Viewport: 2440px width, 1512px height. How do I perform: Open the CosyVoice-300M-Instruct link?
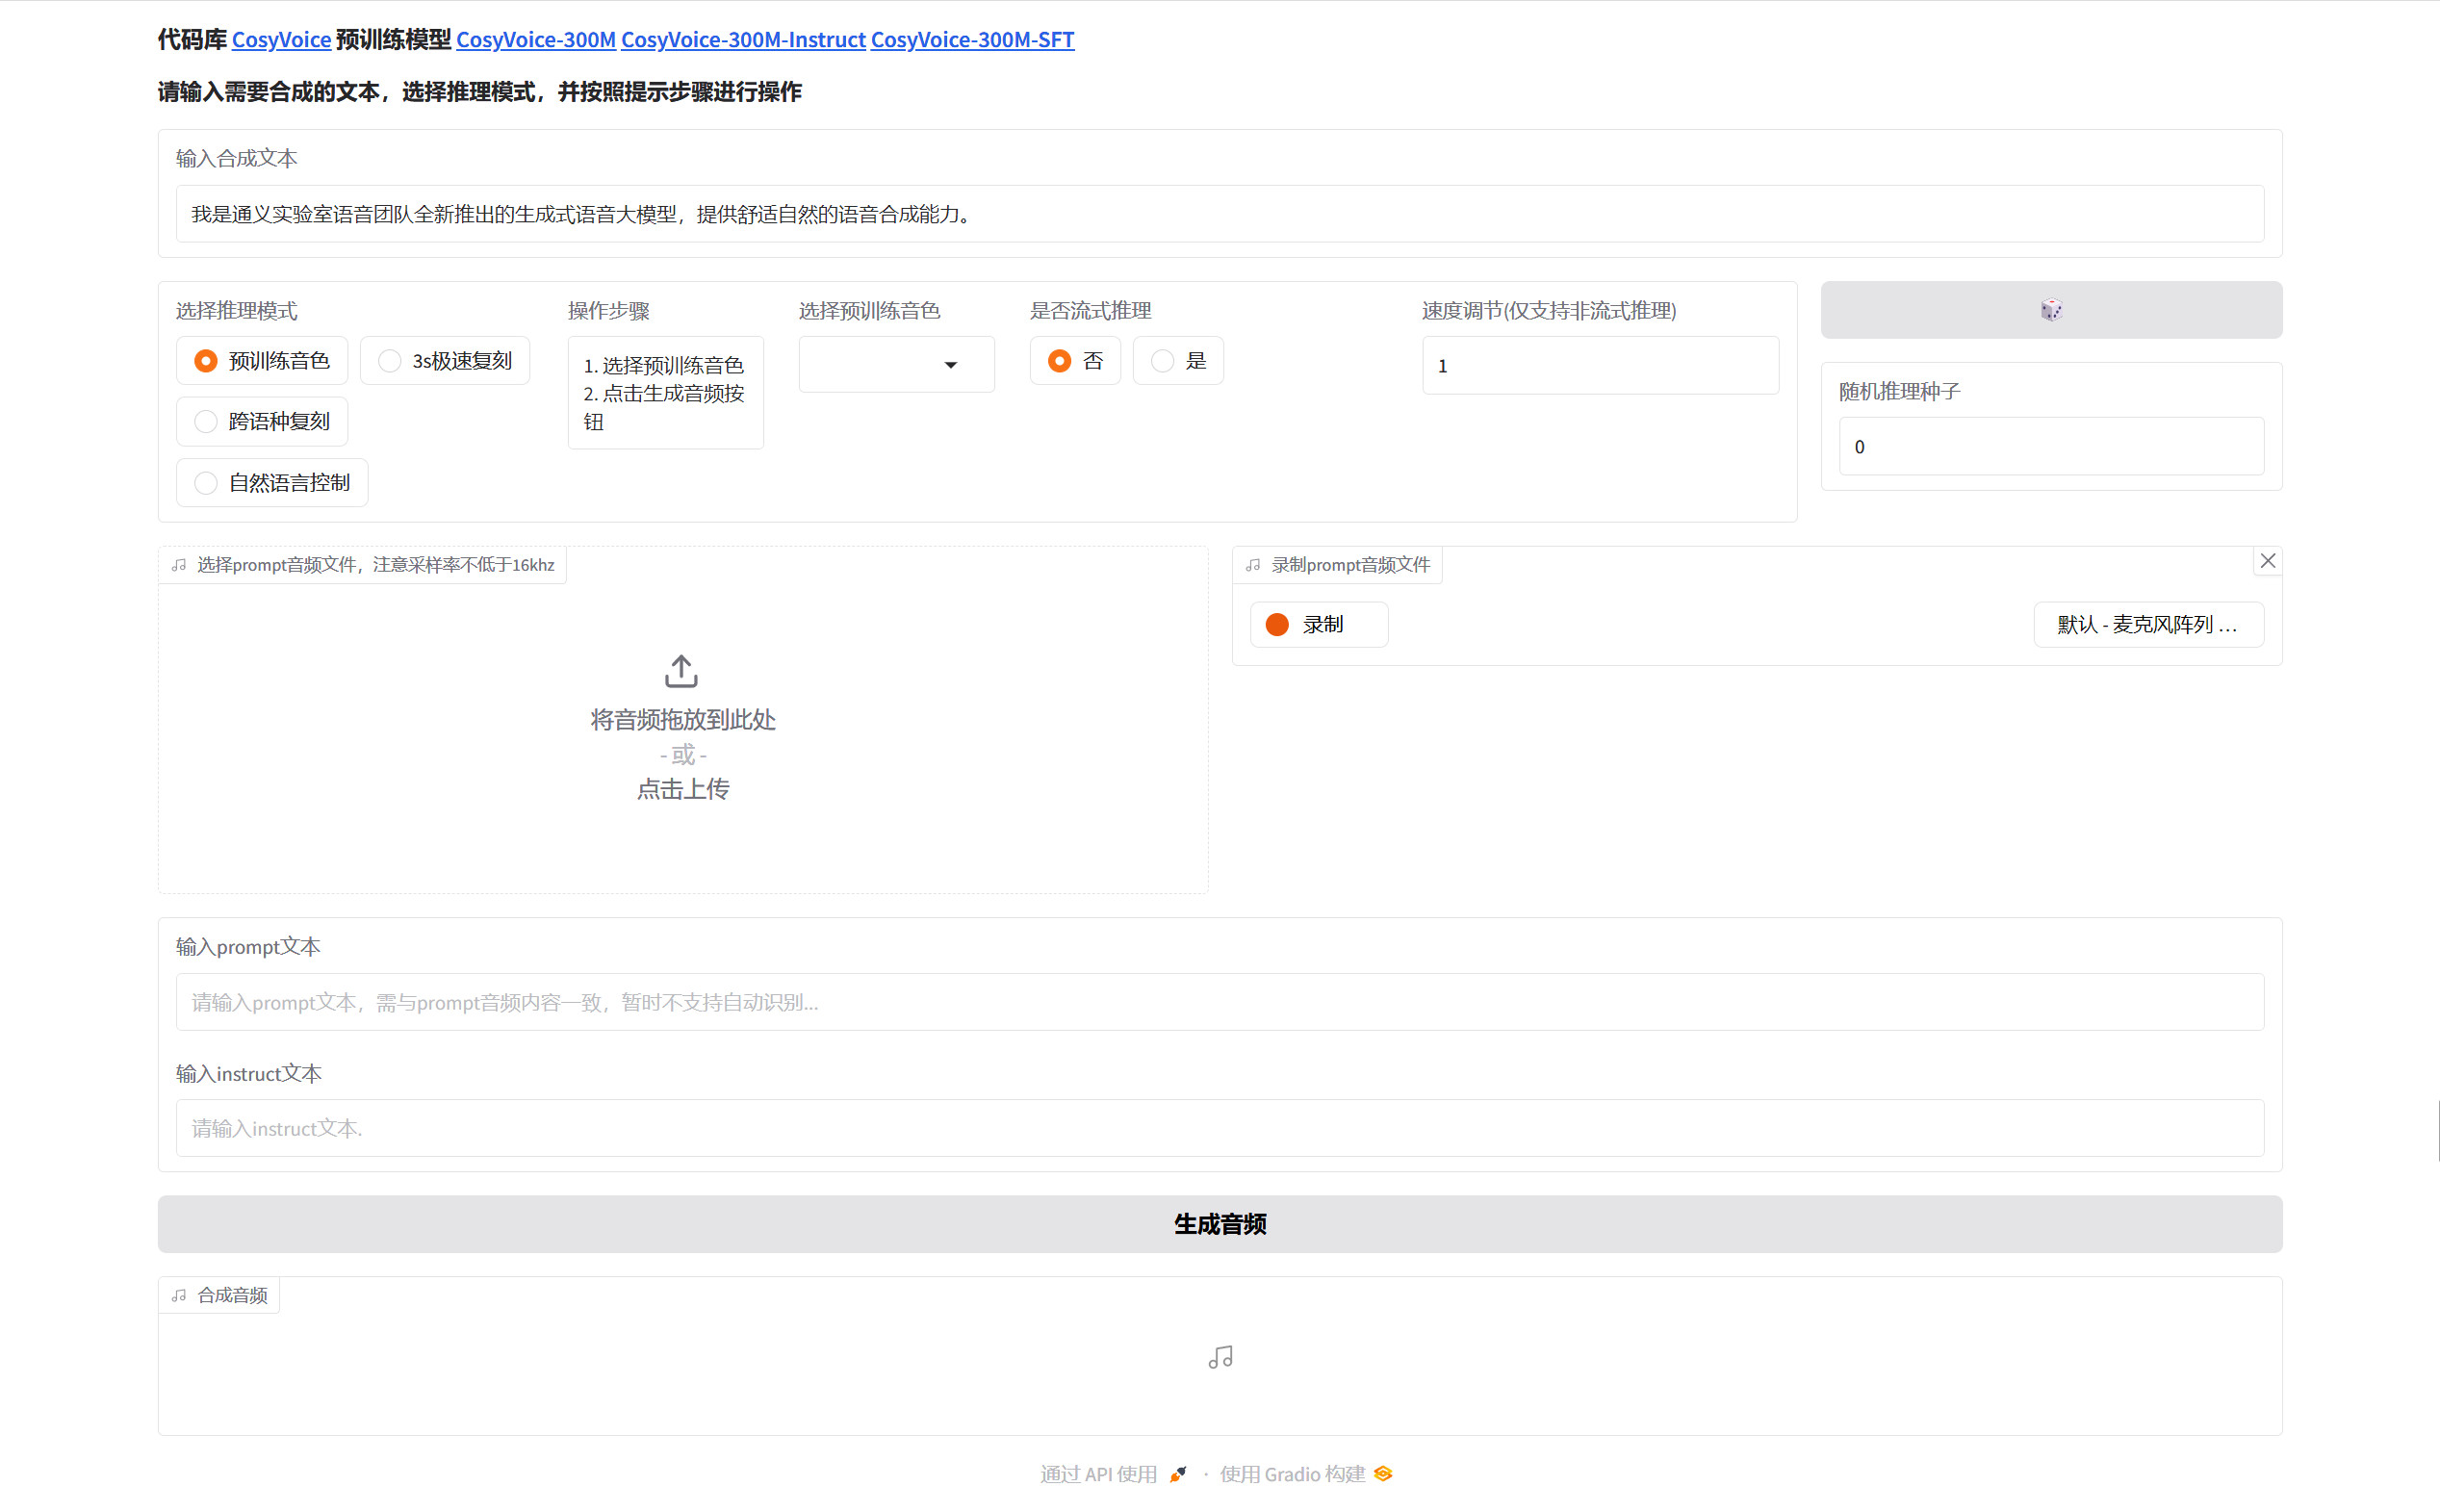point(742,40)
